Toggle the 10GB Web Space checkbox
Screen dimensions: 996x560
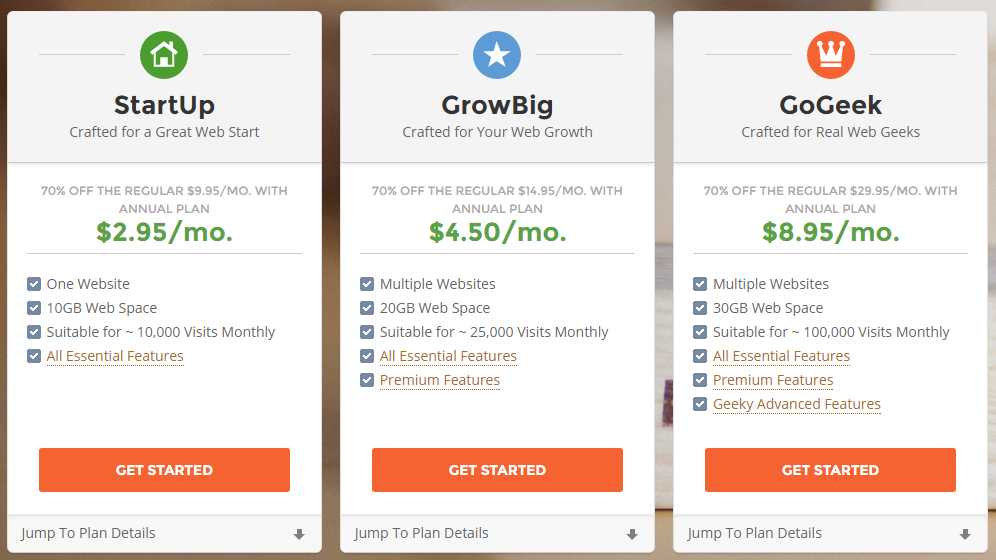(34, 308)
